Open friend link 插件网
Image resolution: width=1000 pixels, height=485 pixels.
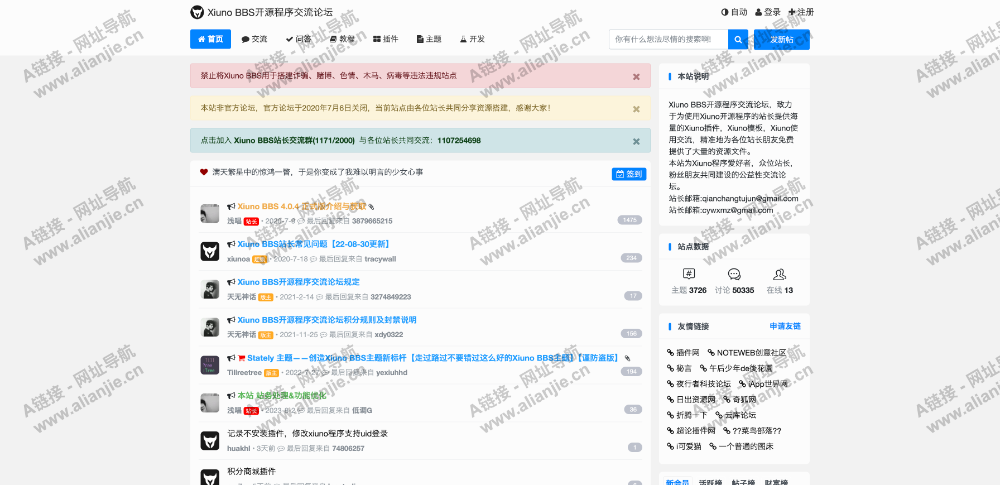point(683,352)
